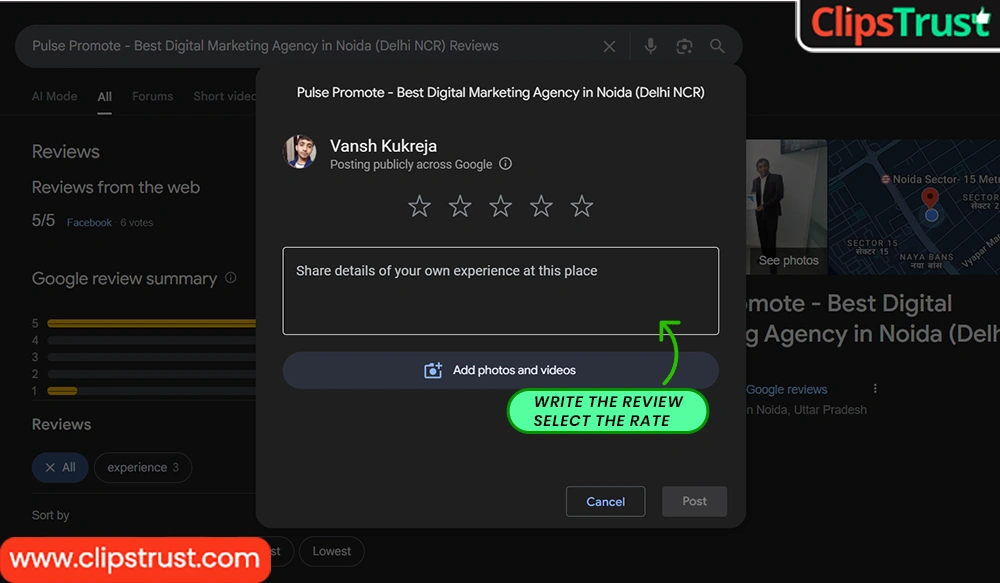Click the info icon beside Posting publicly
The image size is (1000, 583).
click(x=505, y=164)
